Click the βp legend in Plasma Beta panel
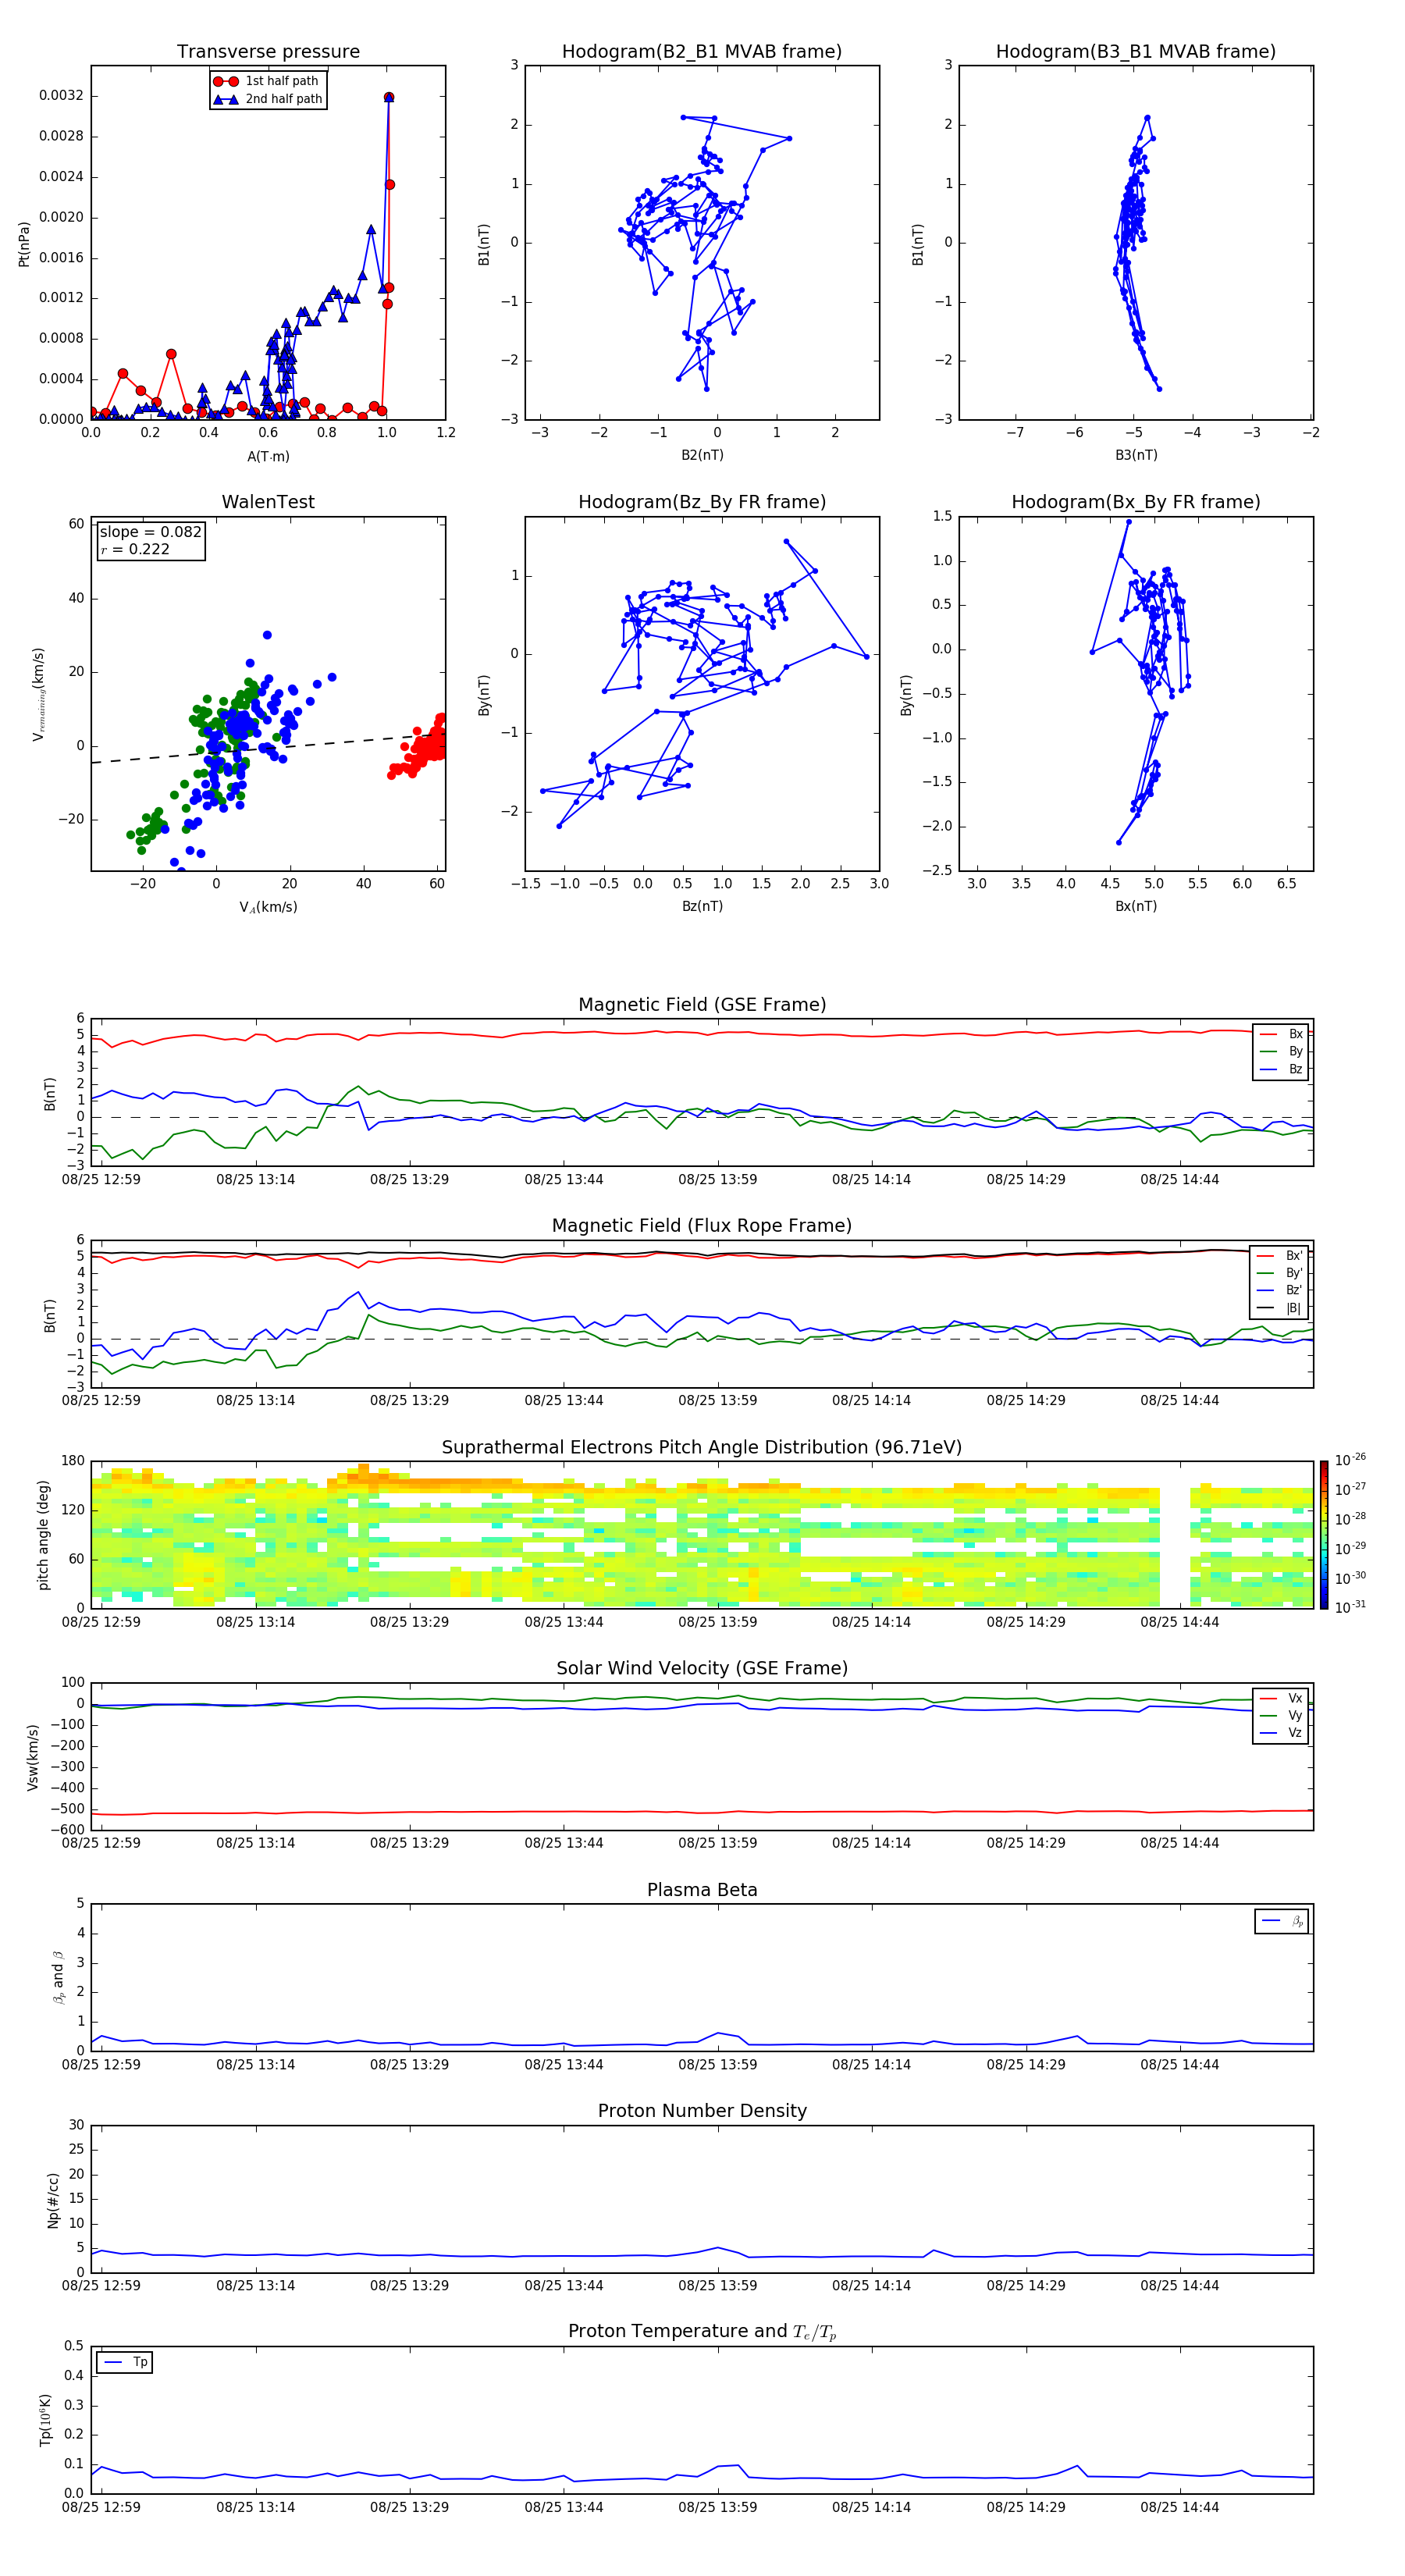 pos(1282,1921)
